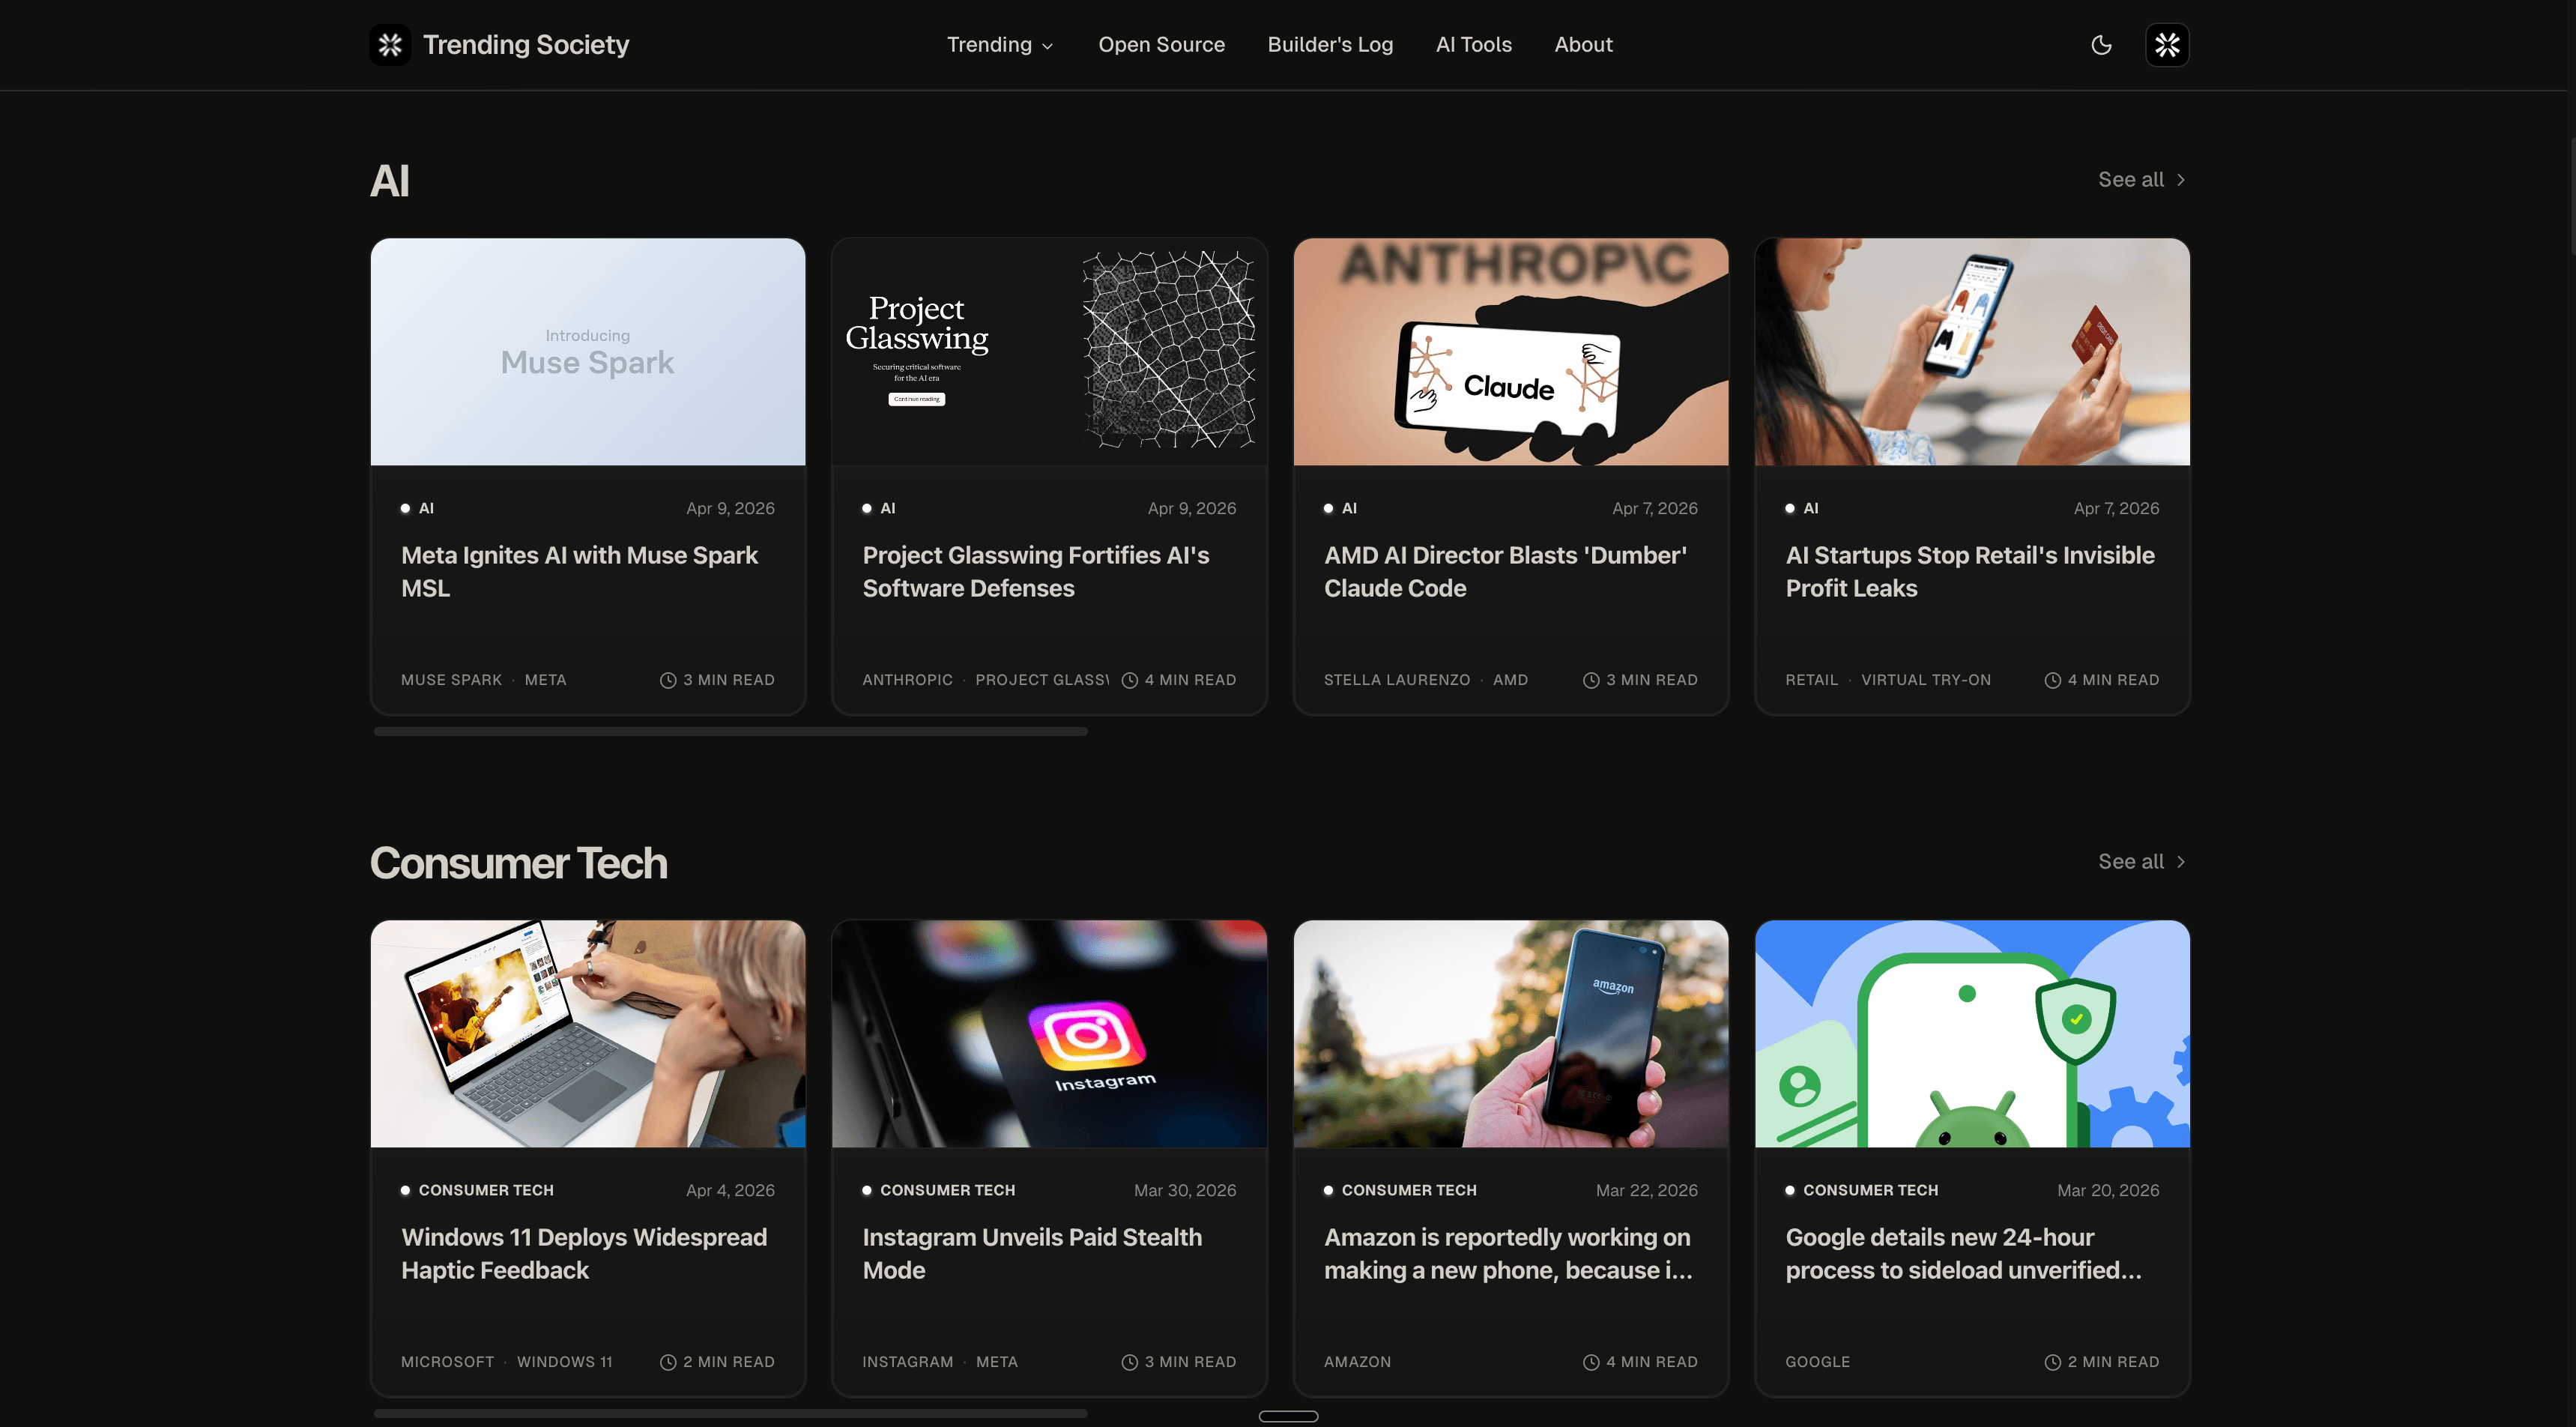The image size is (2576, 1427).
Task: Open the Muse Spark article thumbnail
Action: (x=587, y=351)
